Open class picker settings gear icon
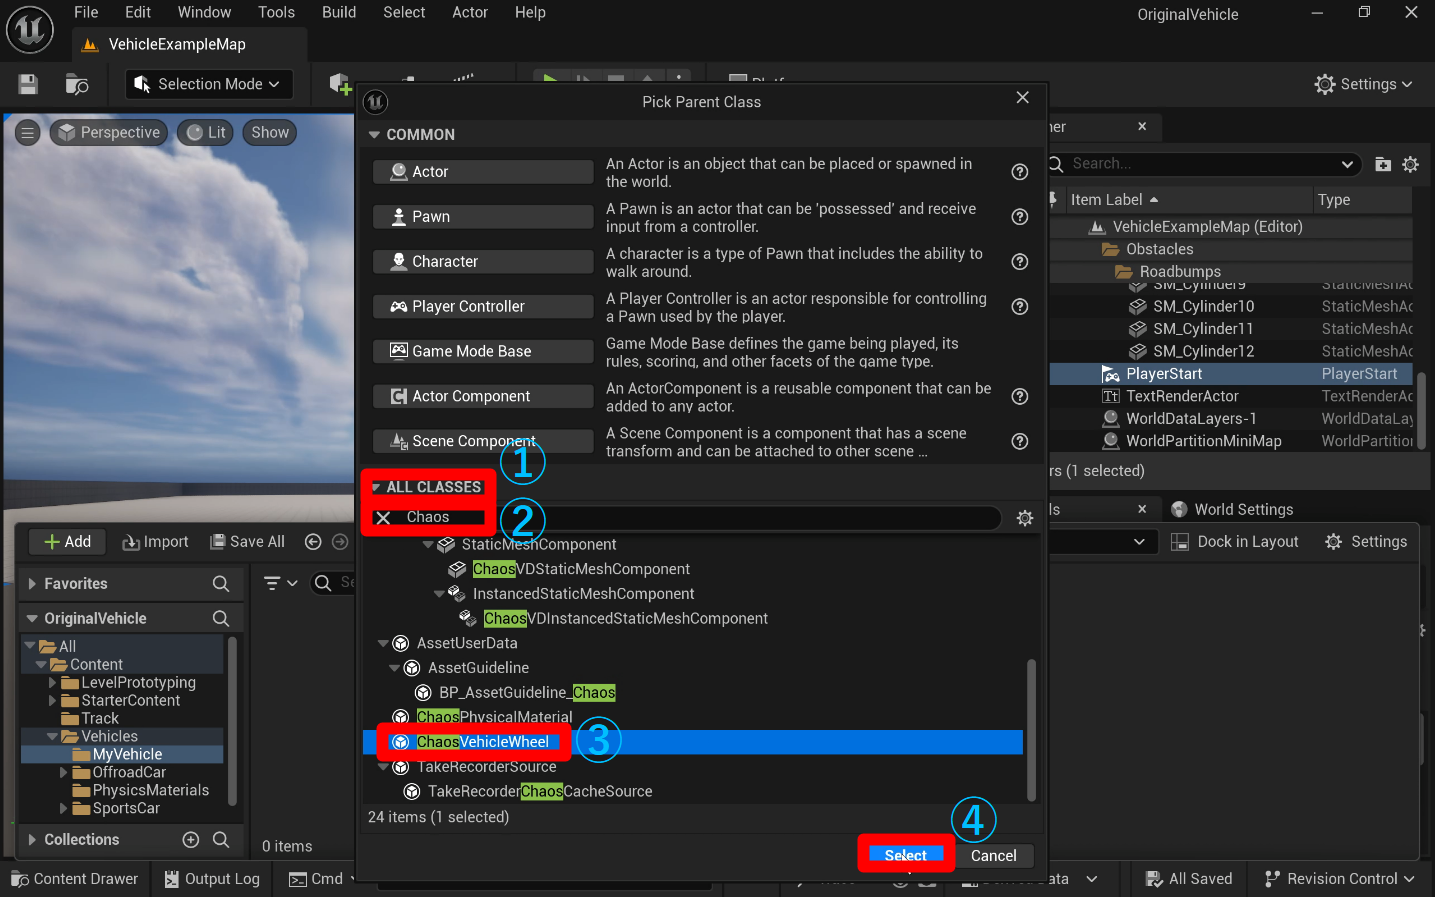Viewport: 1436px width, 898px height. 1025,518
